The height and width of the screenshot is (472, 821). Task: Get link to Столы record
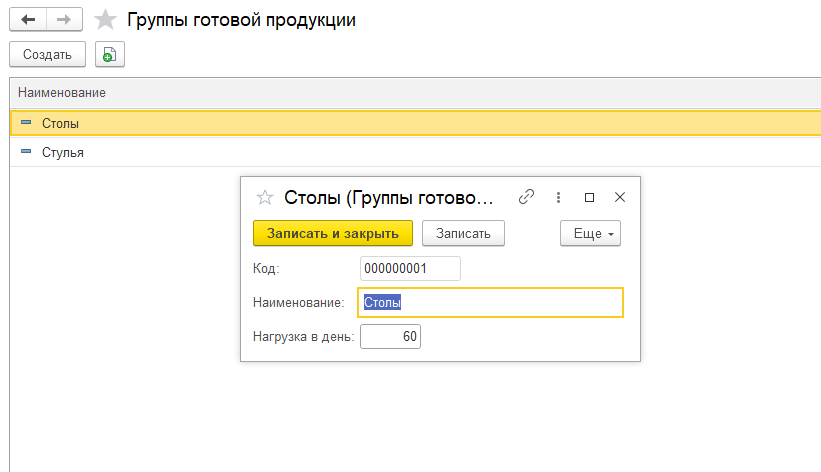[x=526, y=197]
